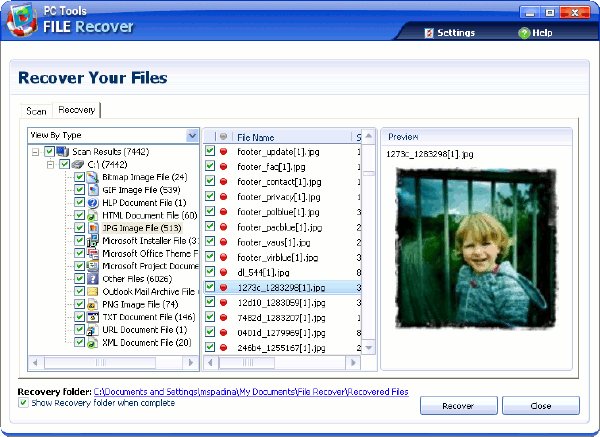The image size is (600, 437).
Task: Collapse the C:\ drive tree node
Action: point(50,165)
